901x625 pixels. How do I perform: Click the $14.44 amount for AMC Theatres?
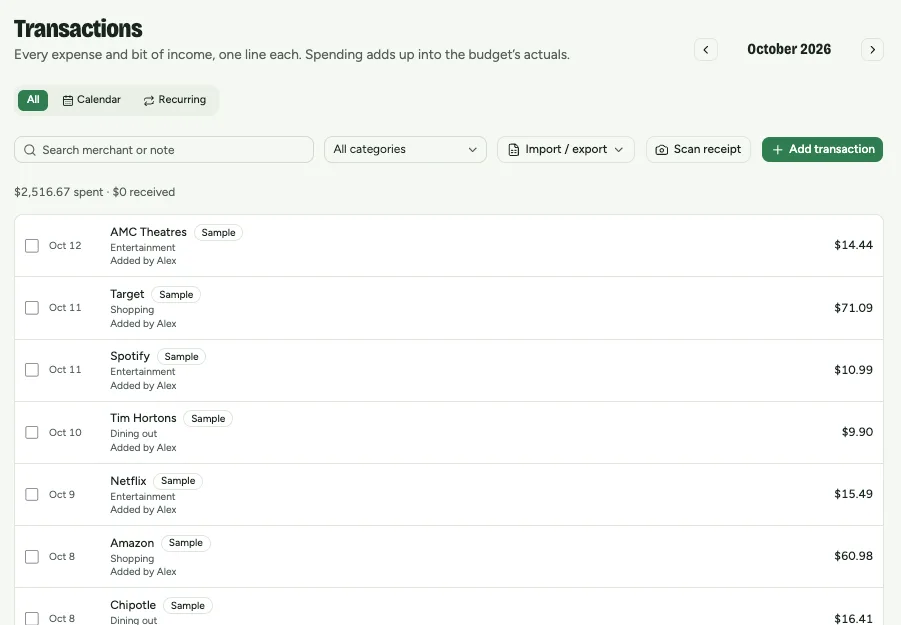853,245
